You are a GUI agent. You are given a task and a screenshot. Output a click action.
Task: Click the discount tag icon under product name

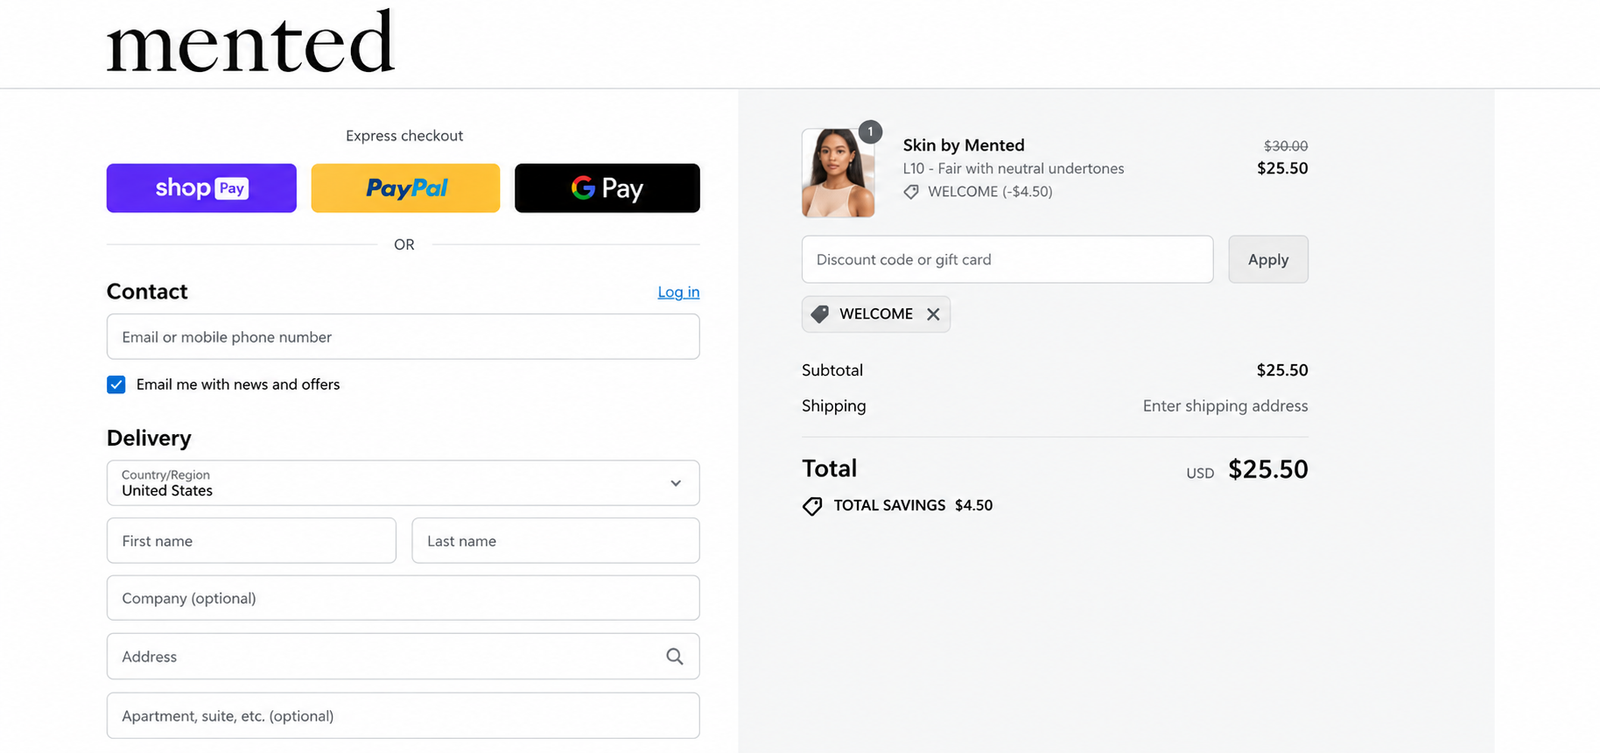click(911, 192)
